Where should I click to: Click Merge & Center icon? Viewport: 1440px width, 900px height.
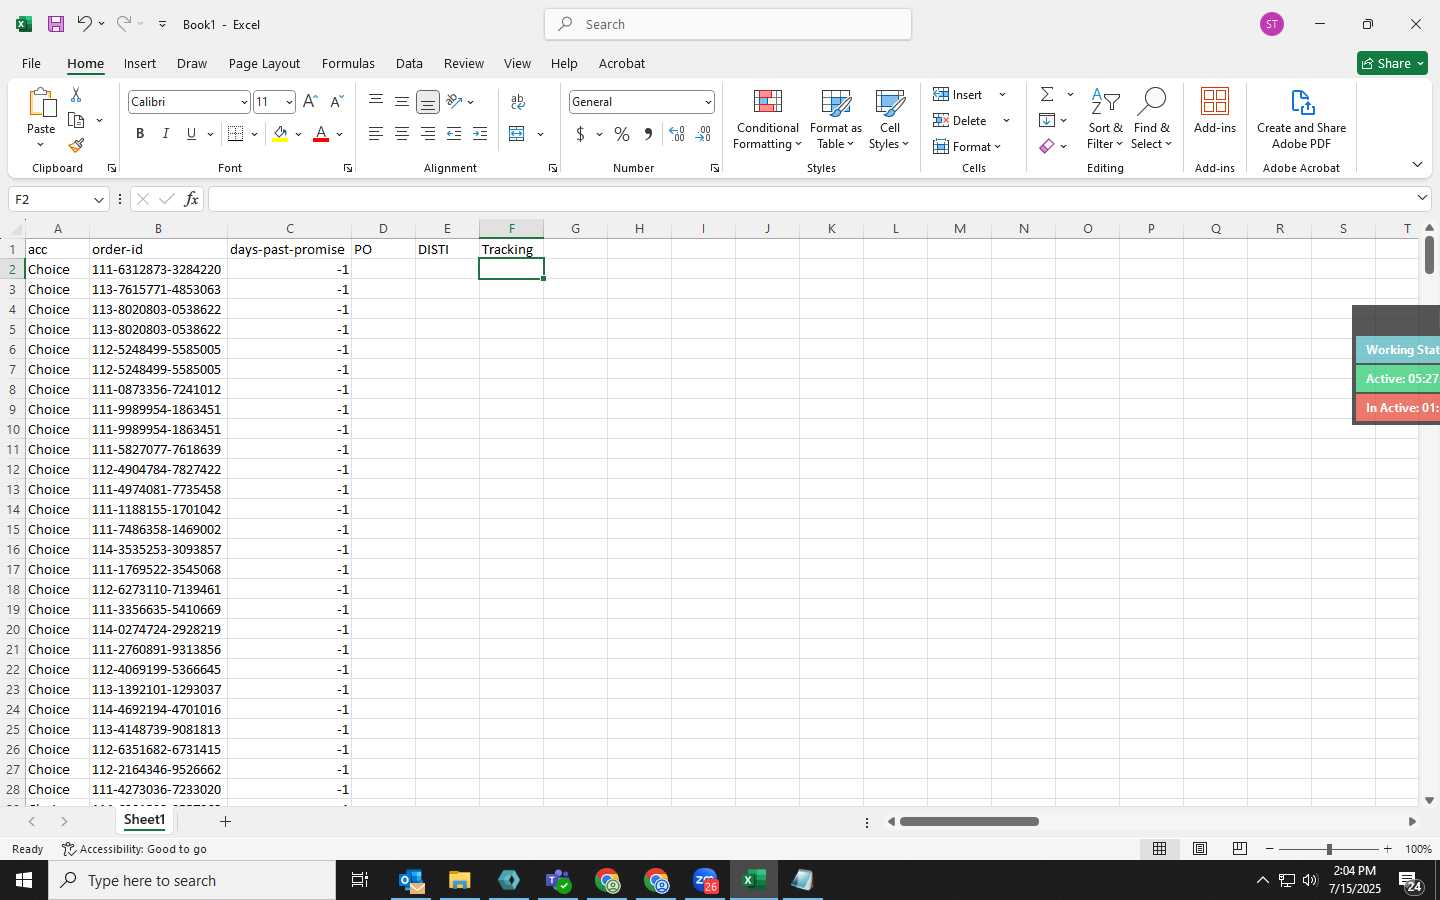coord(517,134)
